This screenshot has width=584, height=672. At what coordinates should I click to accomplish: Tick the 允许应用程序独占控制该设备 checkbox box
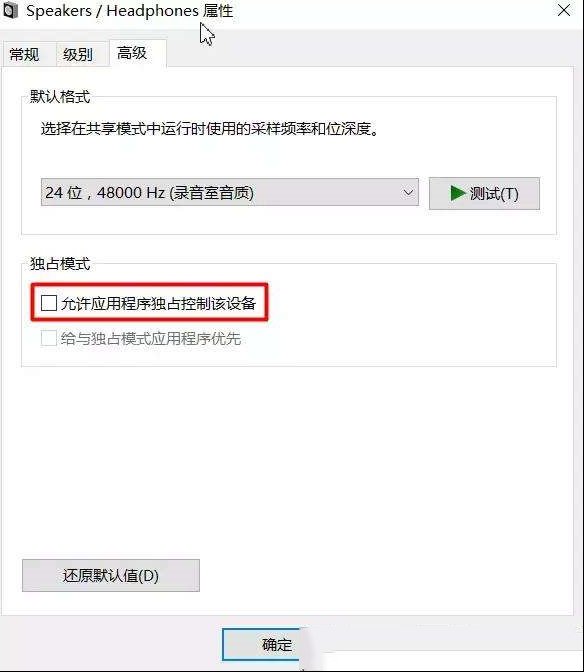pos(49,303)
